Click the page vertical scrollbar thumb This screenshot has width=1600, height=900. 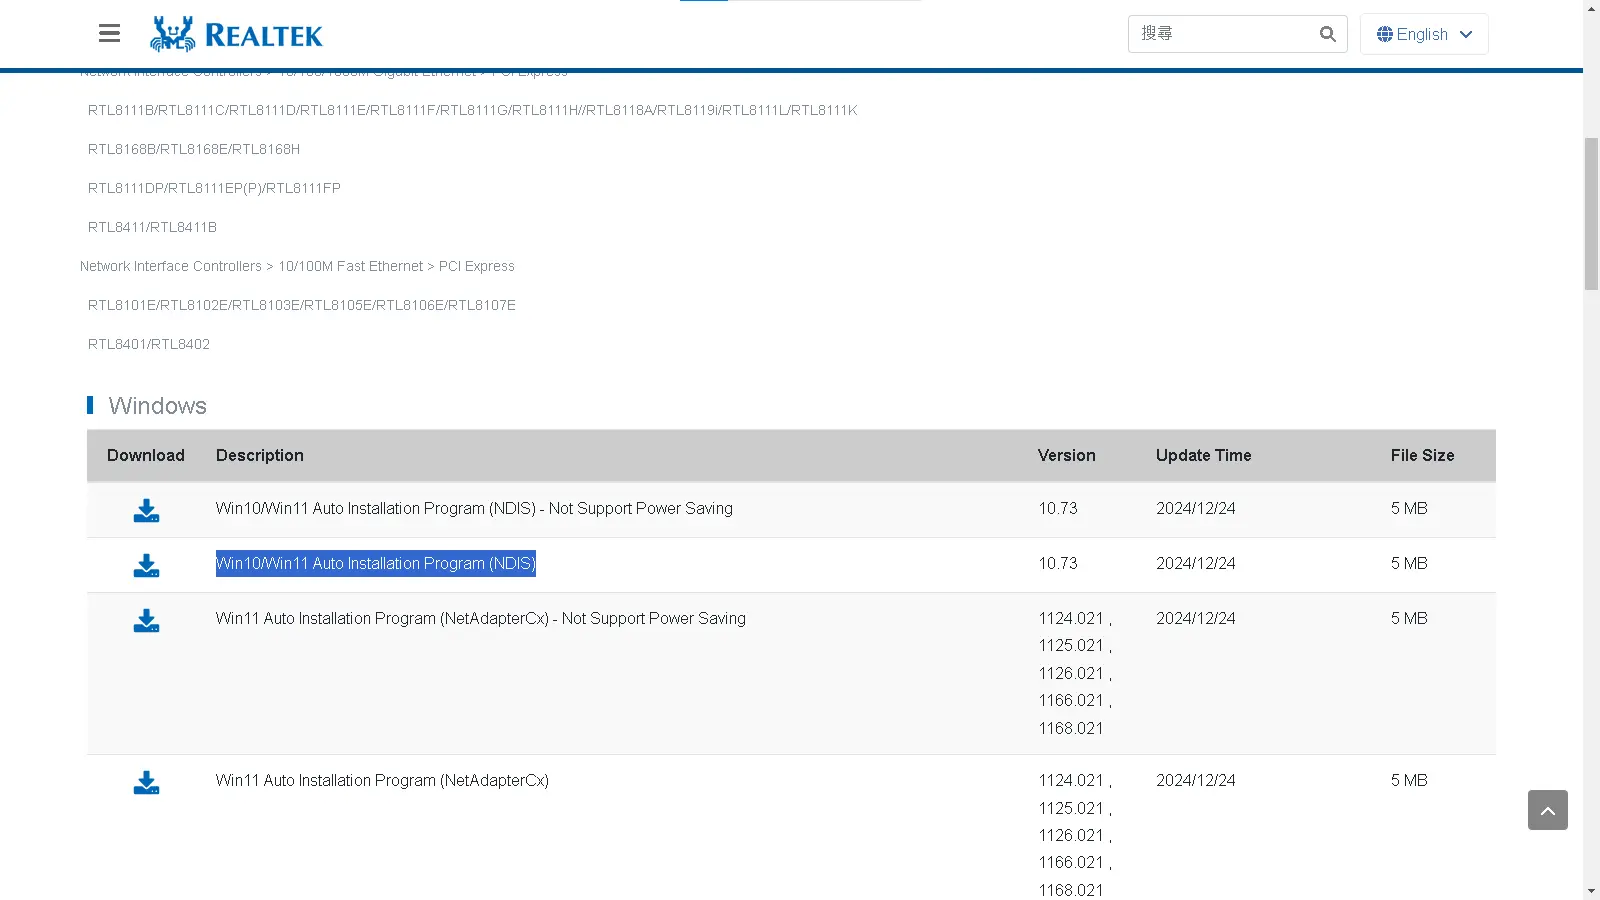1591,214
